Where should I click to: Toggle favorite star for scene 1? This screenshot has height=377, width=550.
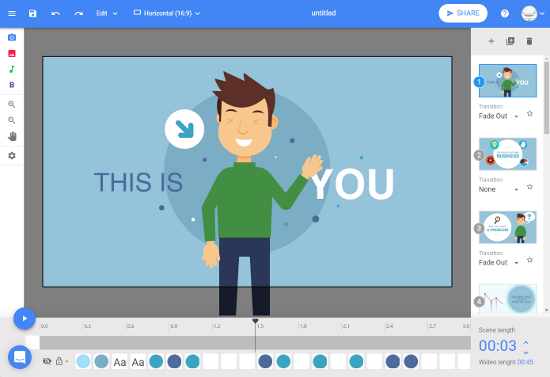[x=530, y=113]
